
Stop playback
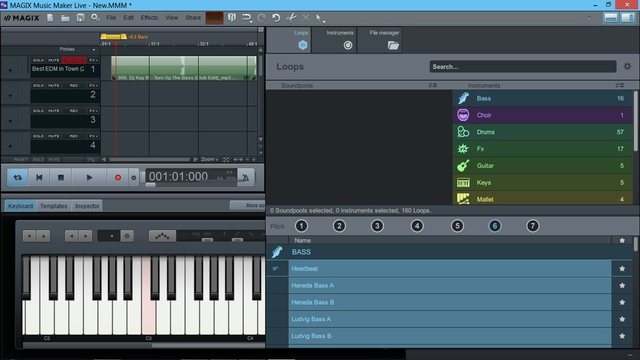click(x=61, y=178)
